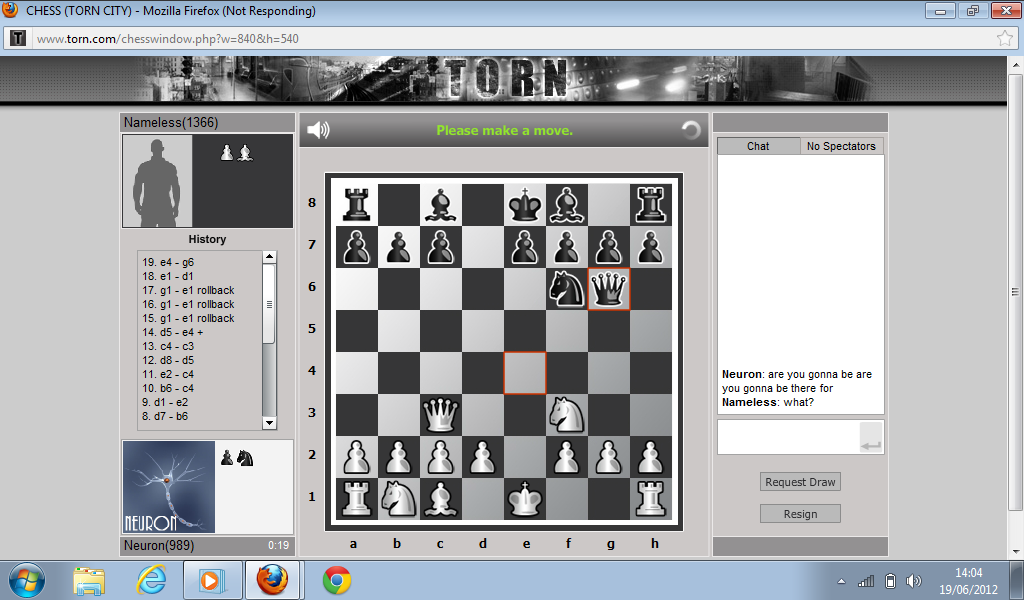Select the black queen on g6
The image size is (1024, 600).
(609, 289)
